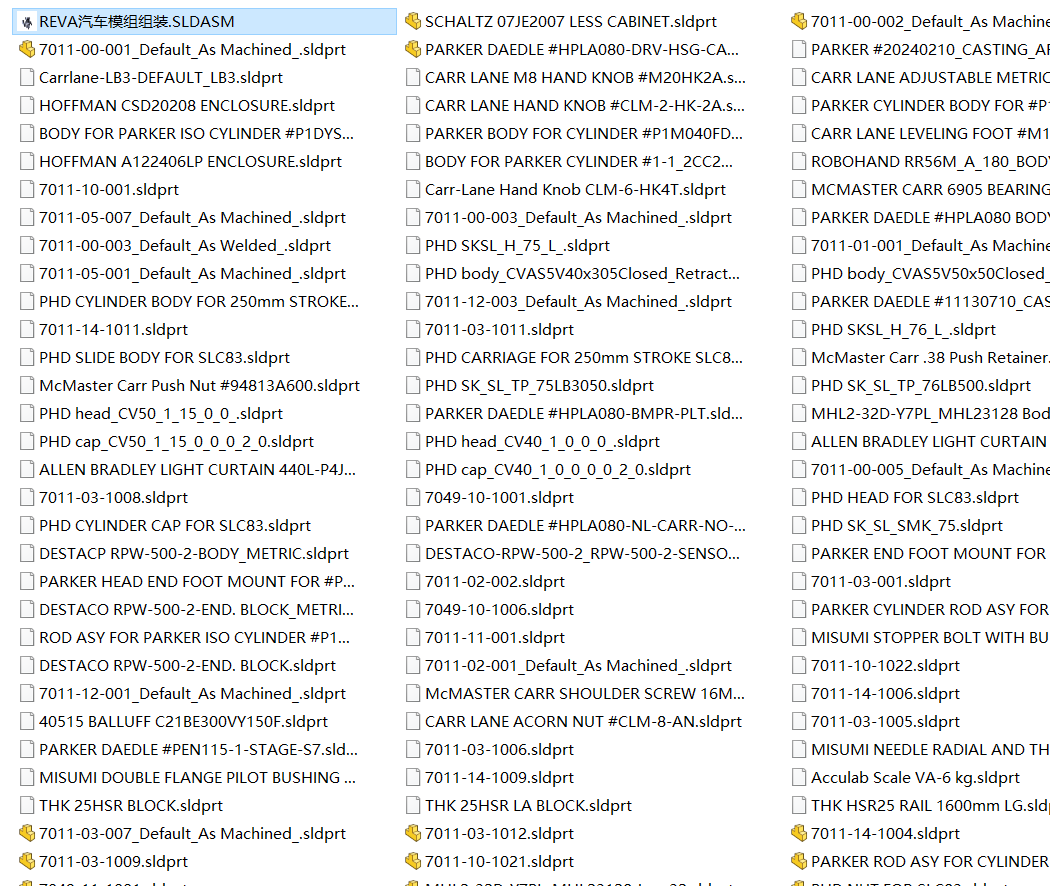Select file name PHD SLIDE BODY FOR SLC83.sldprt
This screenshot has height=888, width=1050.
(164, 358)
